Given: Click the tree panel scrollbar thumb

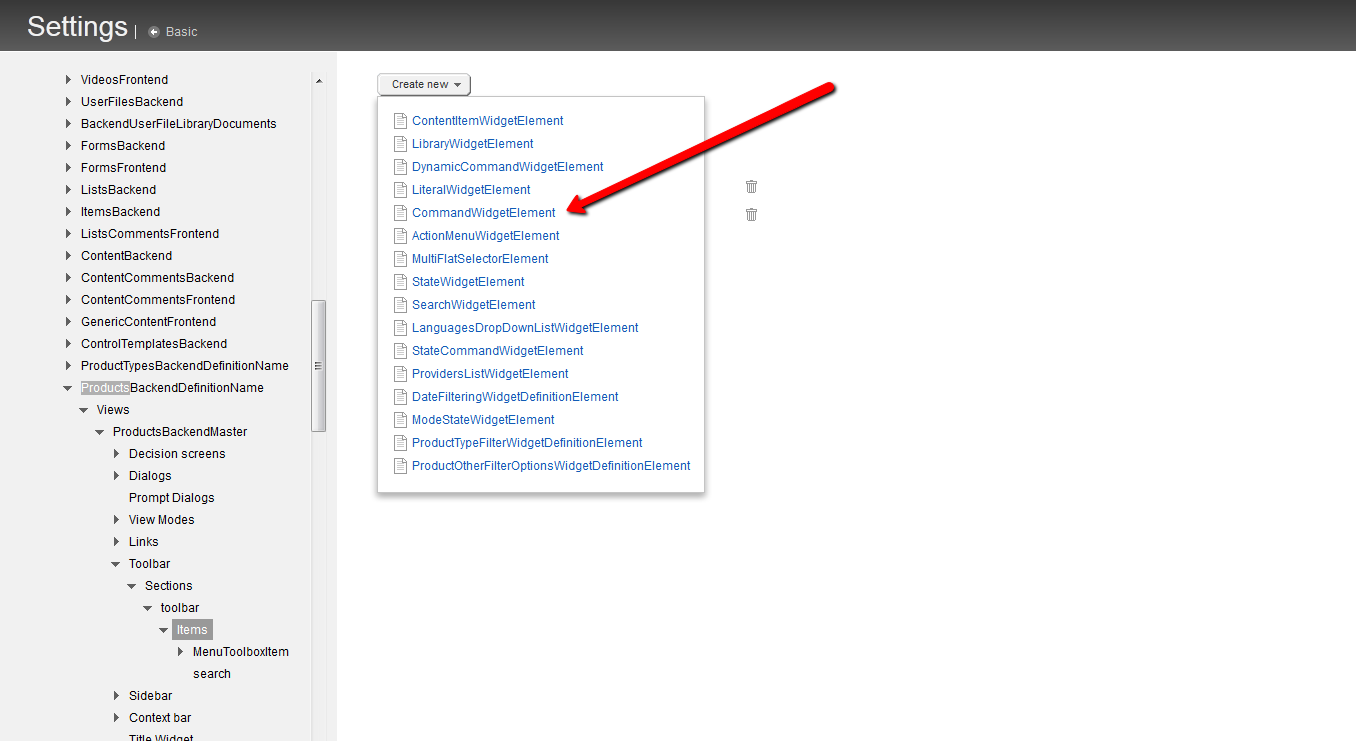Looking at the screenshot, I should click(319, 366).
